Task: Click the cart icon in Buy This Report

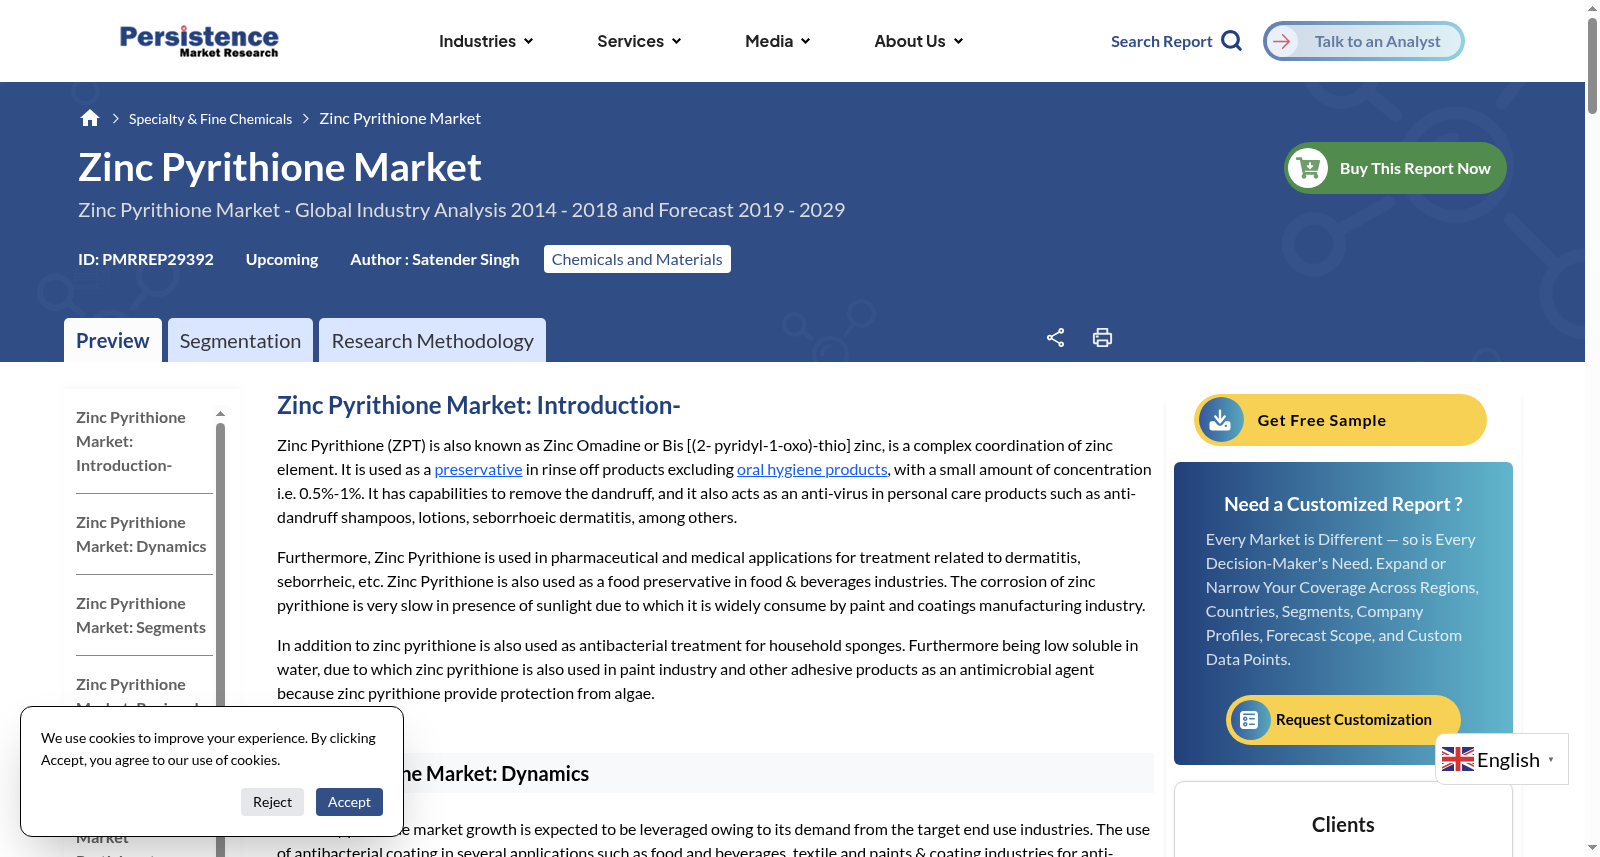Action: click(1308, 168)
